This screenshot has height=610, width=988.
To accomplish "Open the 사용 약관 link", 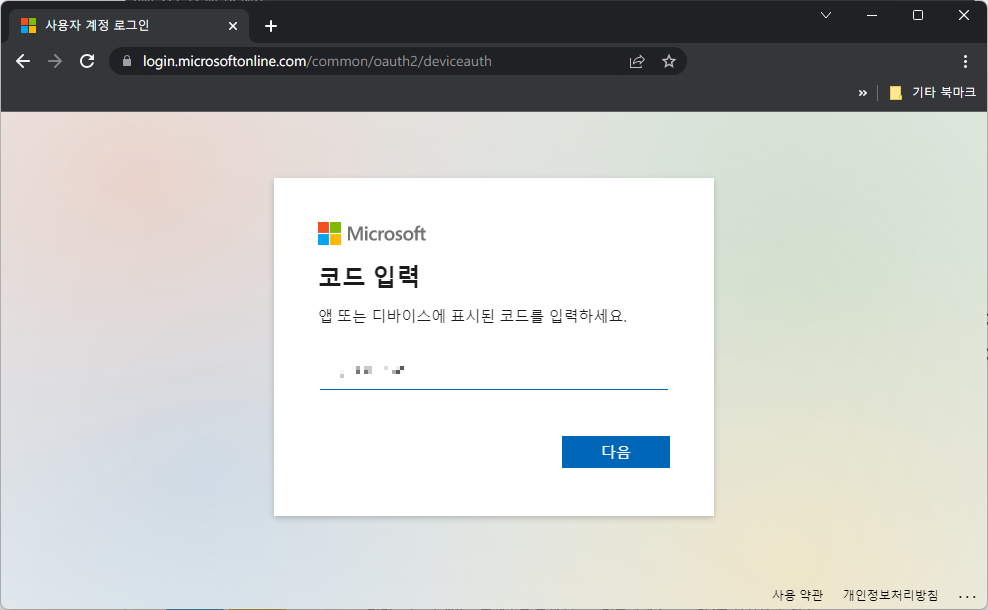I will (x=797, y=595).
